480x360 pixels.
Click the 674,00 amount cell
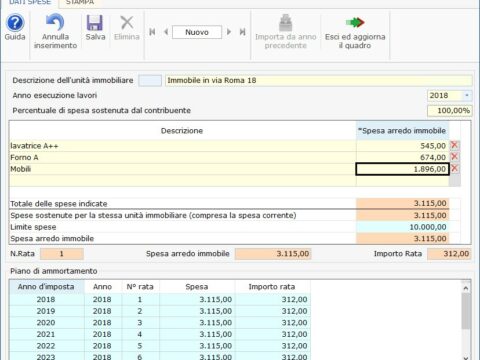coord(403,157)
